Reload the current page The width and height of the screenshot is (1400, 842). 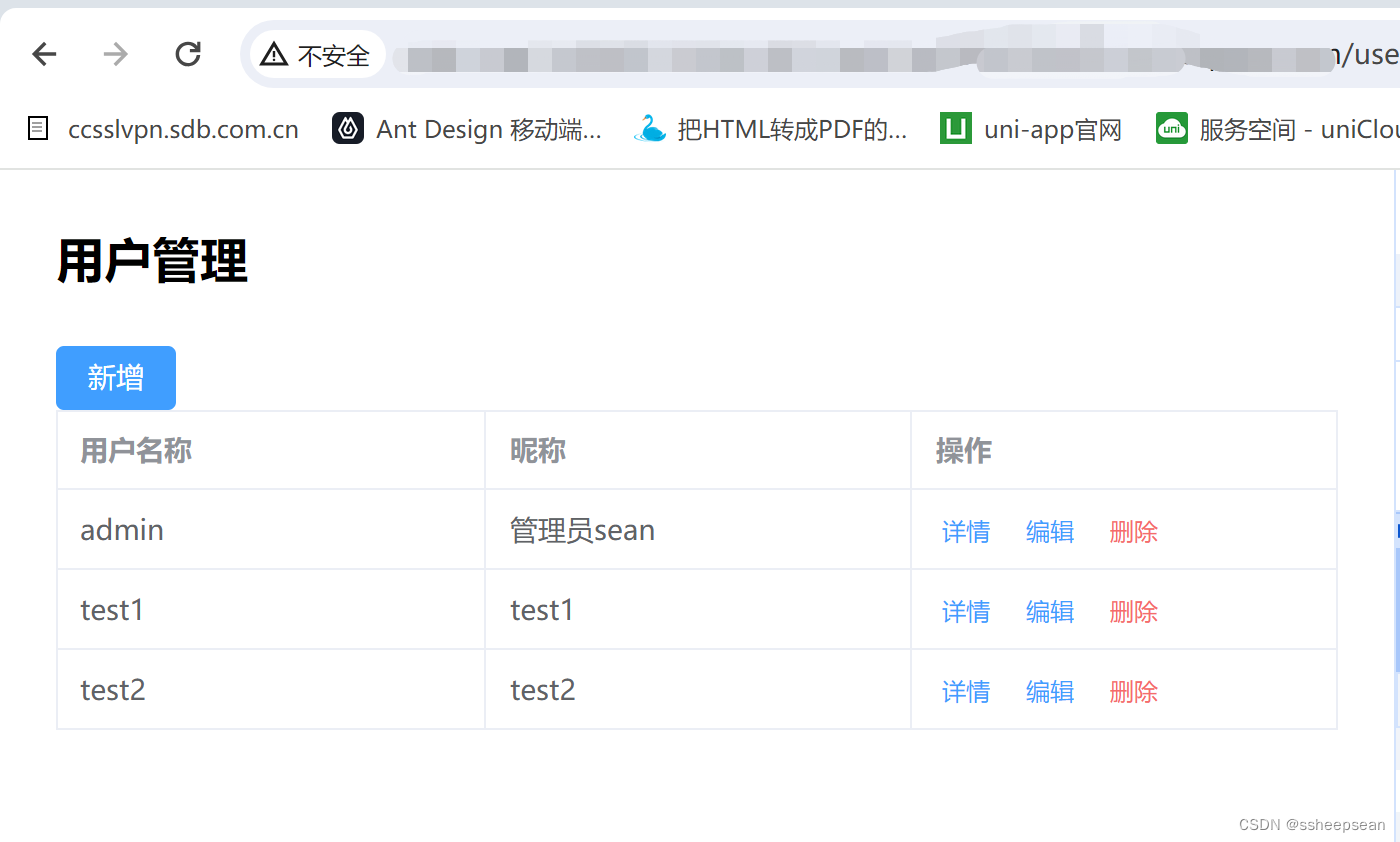(188, 54)
